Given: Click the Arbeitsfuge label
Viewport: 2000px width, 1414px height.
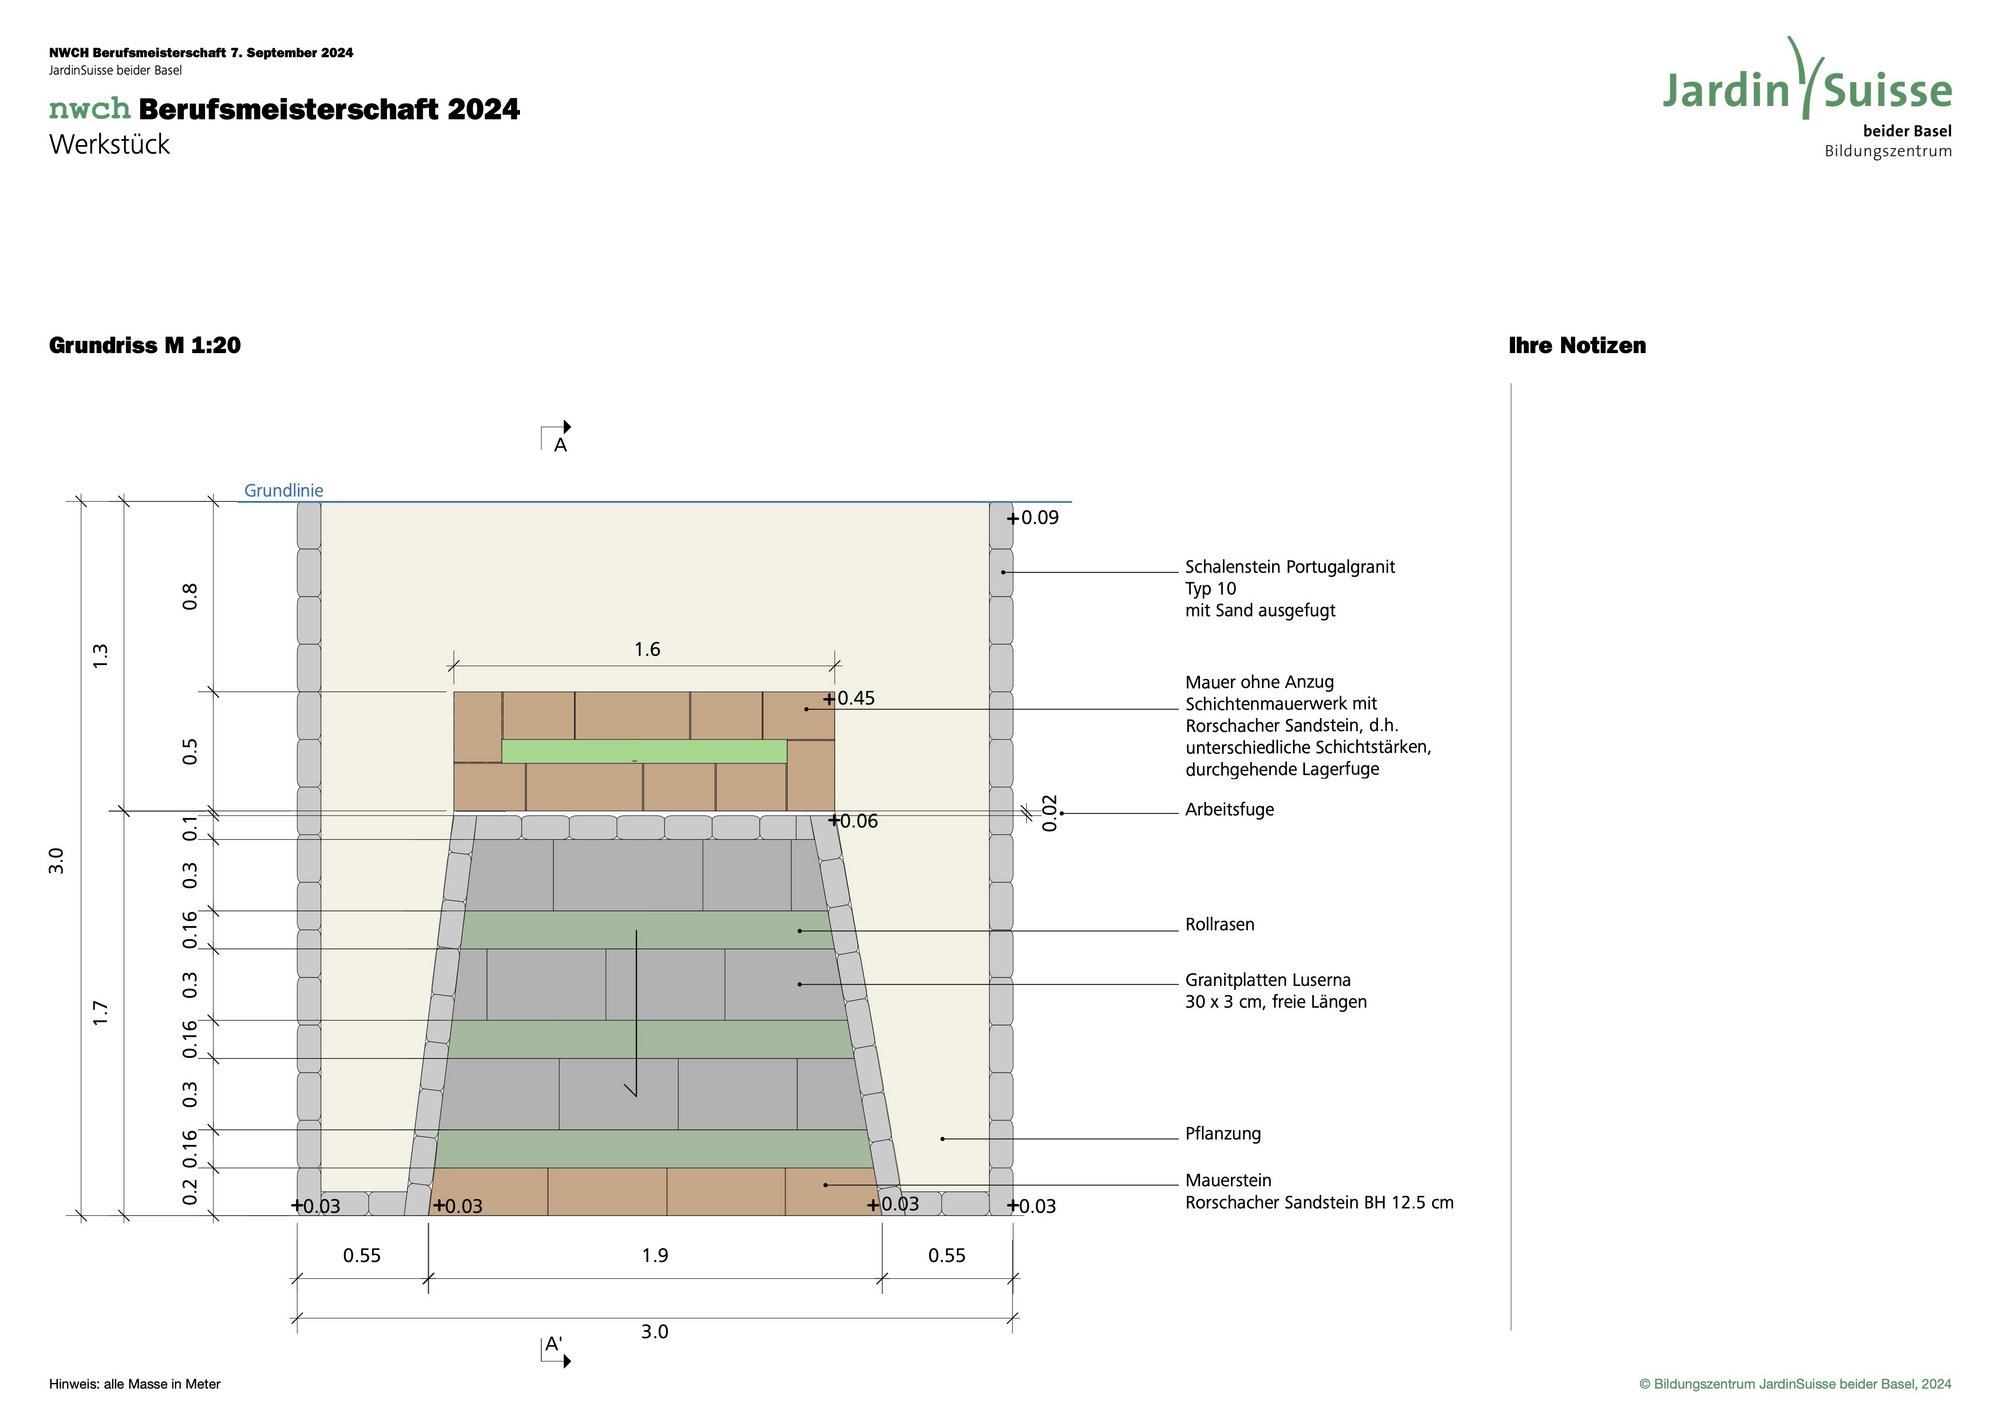Looking at the screenshot, I should tap(1229, 810).
